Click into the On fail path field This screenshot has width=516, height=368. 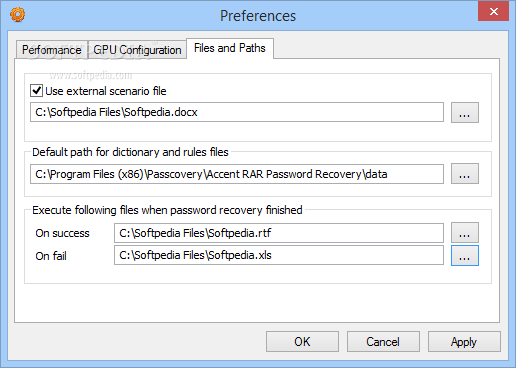coord(279,255)
